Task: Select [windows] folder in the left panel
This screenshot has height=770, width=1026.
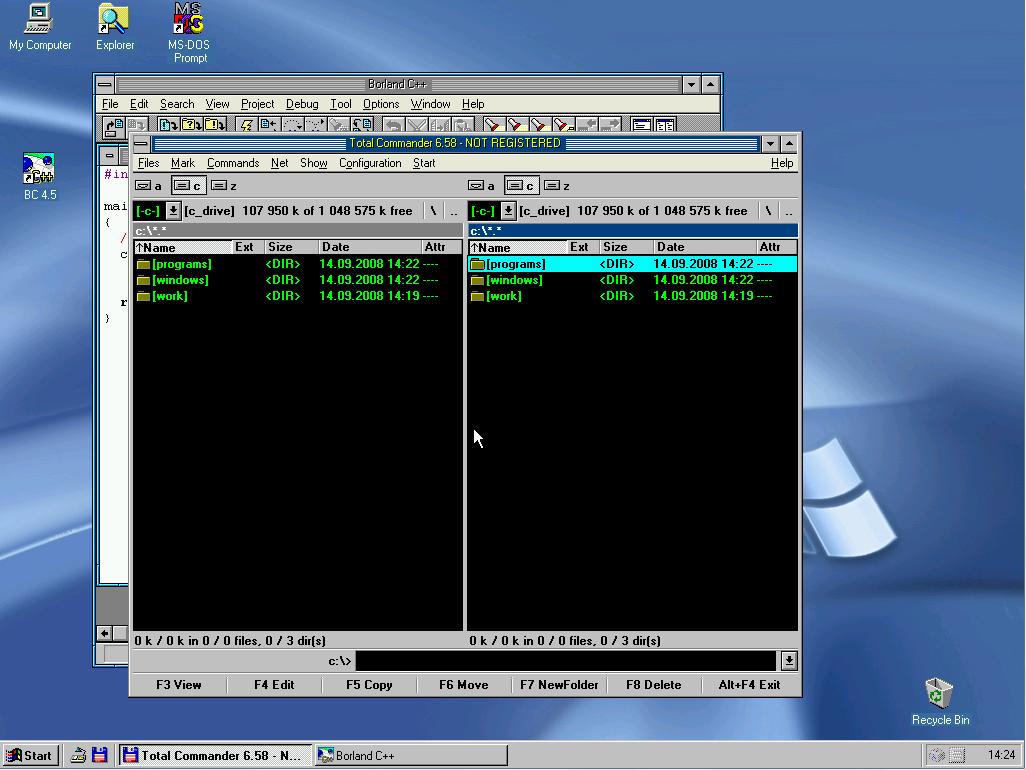Action: click(298, 280)
